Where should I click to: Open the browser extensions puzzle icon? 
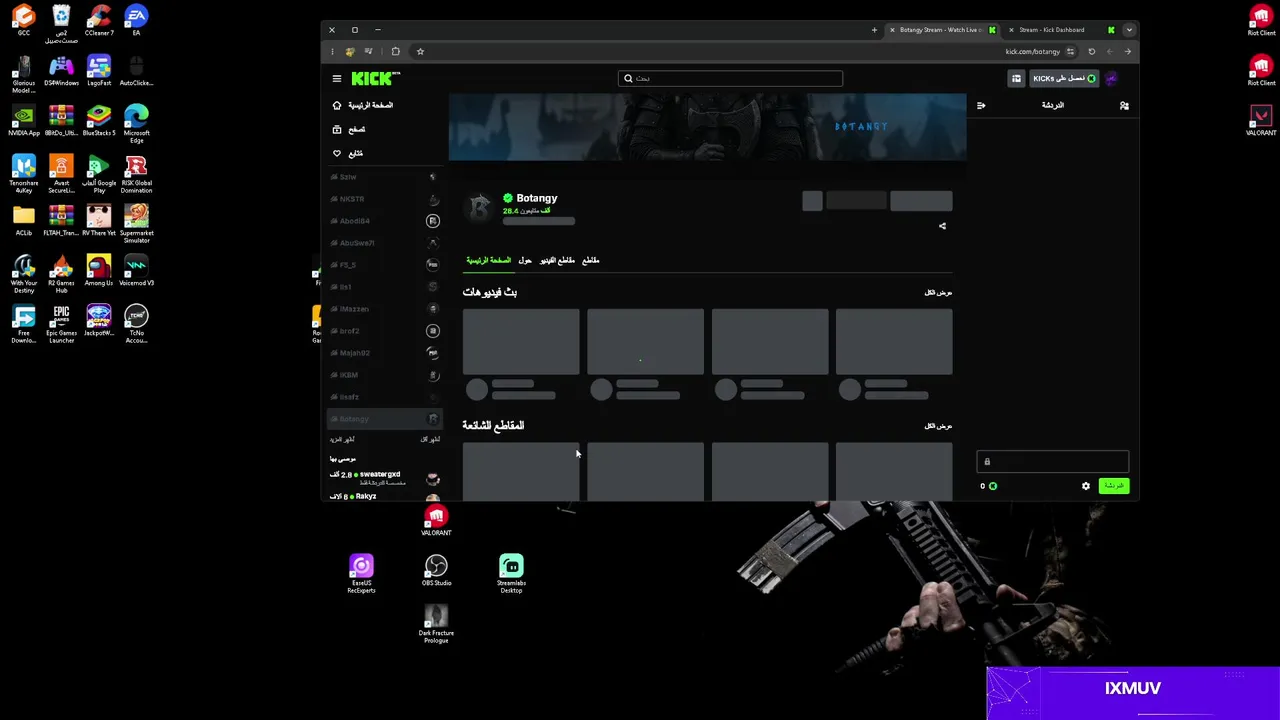point(396,52)
